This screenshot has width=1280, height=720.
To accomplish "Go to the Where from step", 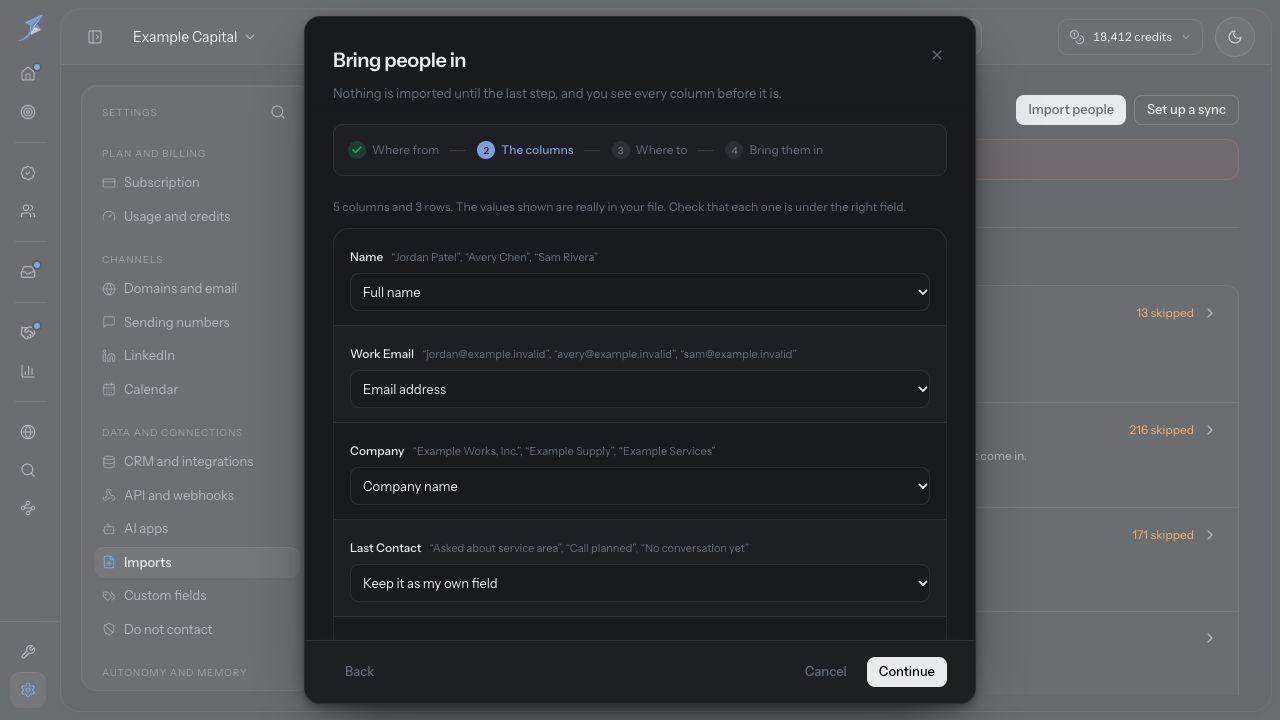I will point(394,150).
